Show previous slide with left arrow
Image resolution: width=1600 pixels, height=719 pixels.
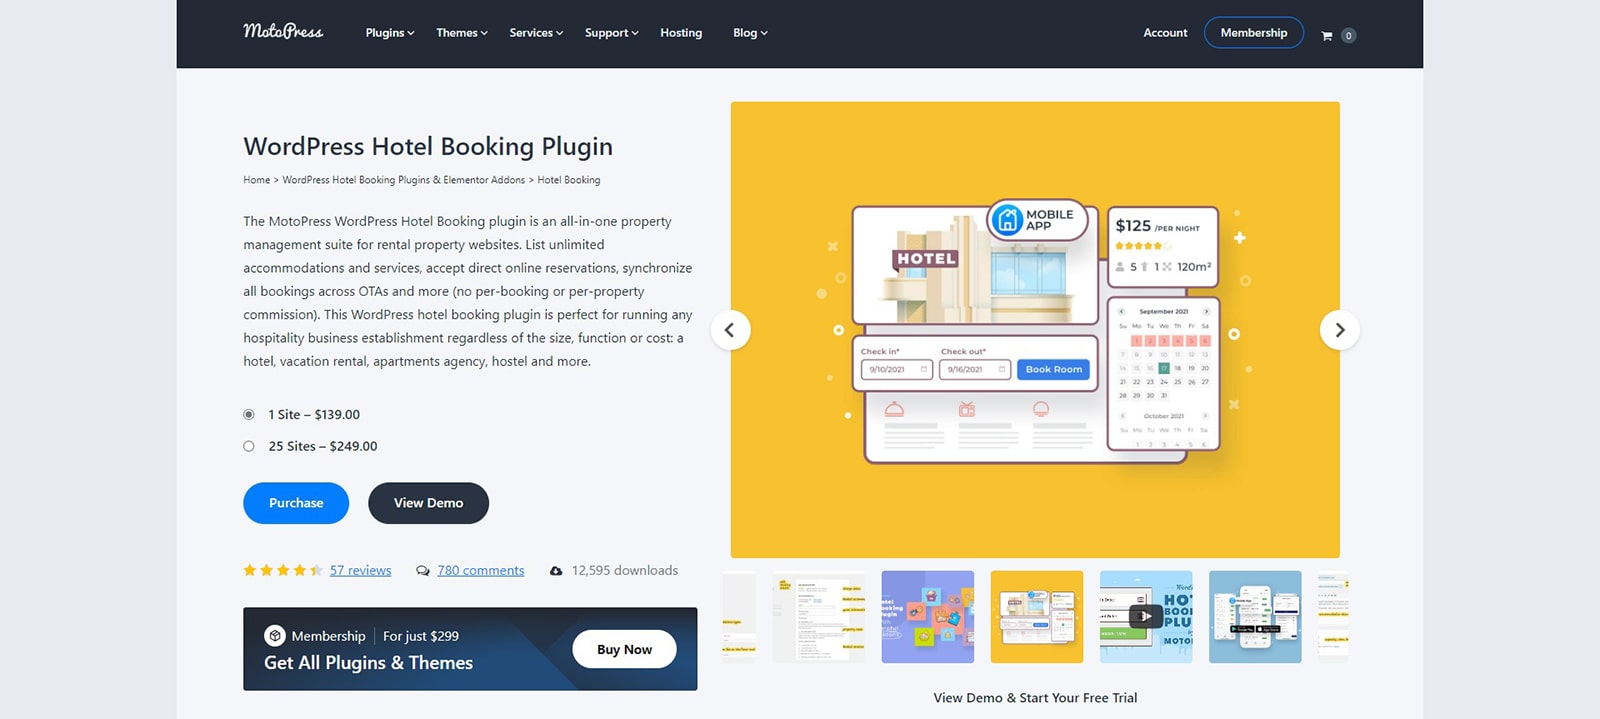click(730, 330)
